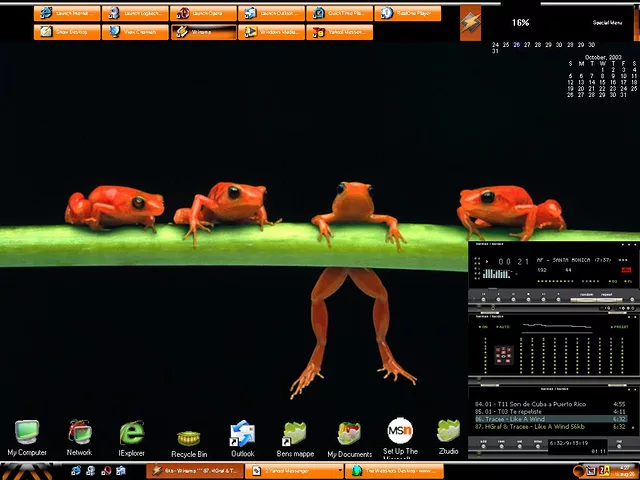This screenshot has height=480, width=640.
Task: Open the Special Menu at top right
Action: [x=607, y=22]
